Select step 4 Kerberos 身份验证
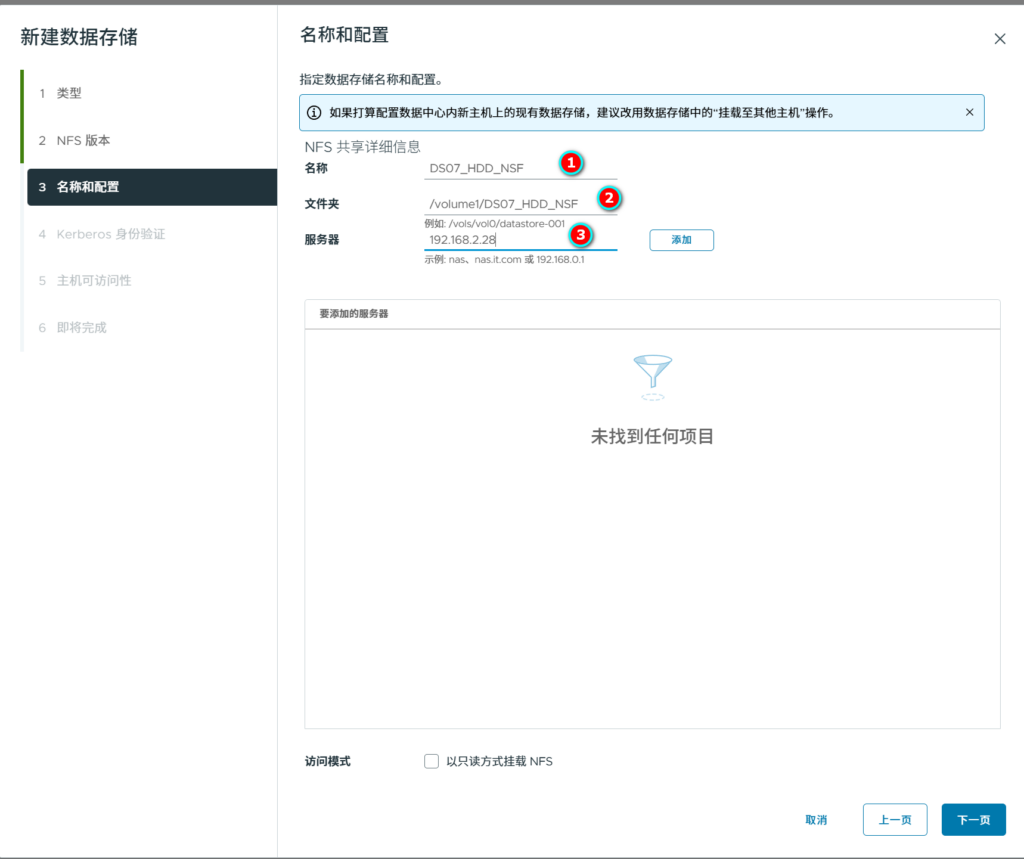 click(110, 234)
